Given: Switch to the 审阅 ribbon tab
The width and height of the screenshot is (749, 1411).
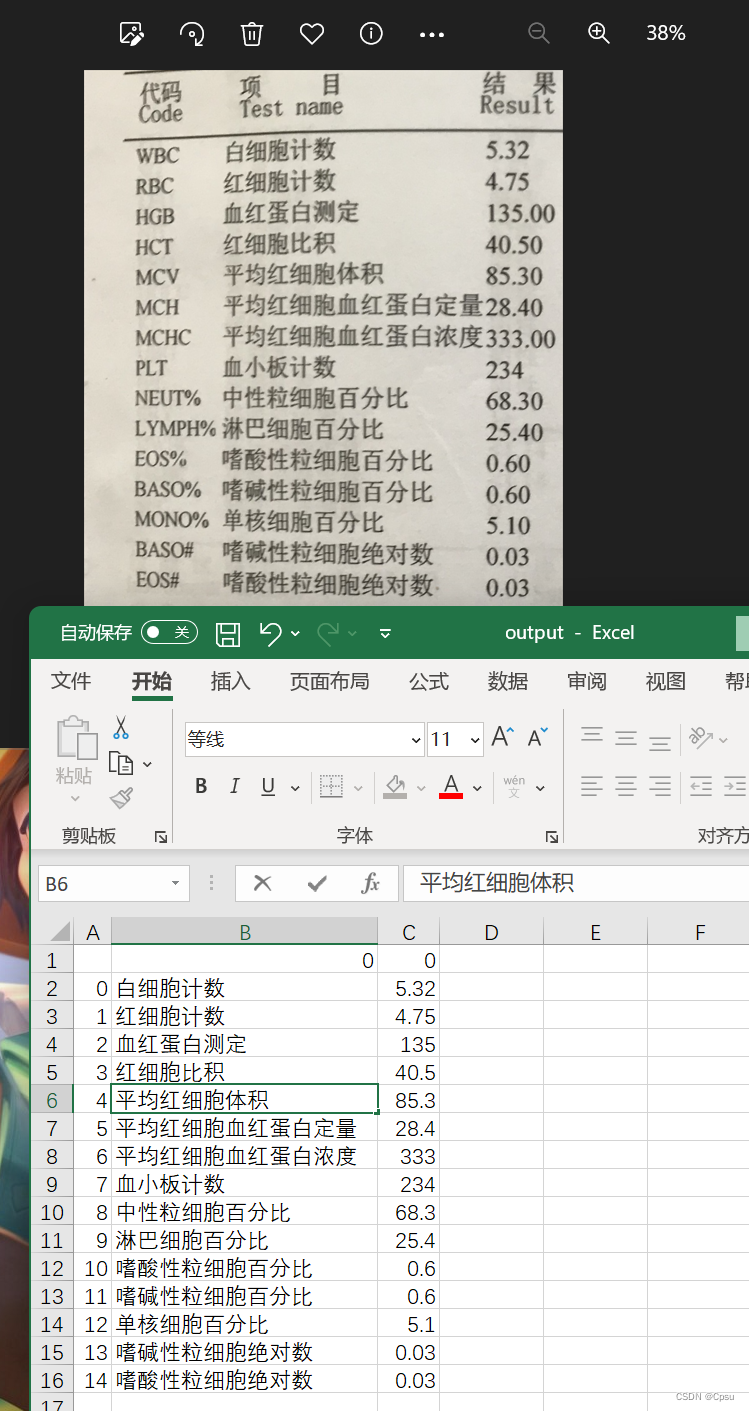Looking at the screenshot, I should click(587, 681).
